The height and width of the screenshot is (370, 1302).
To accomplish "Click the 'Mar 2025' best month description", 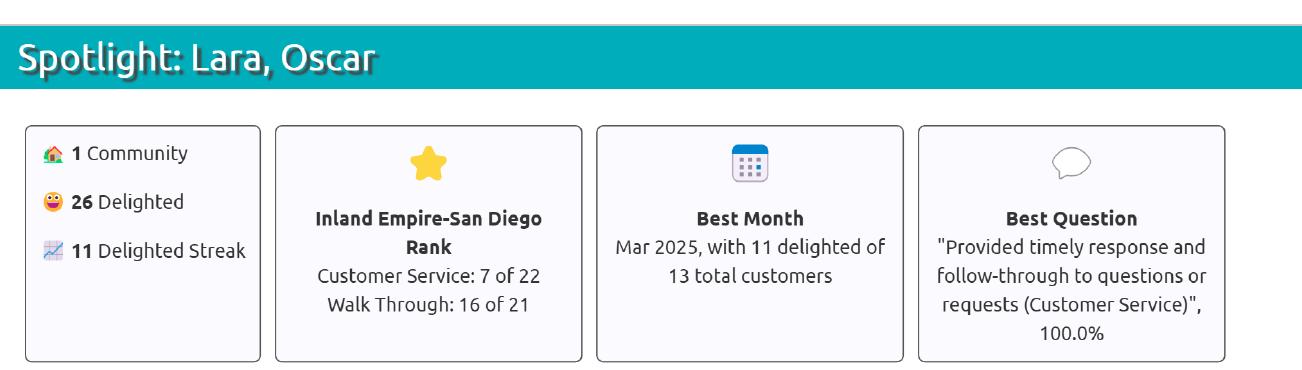I will click(x=750, y=261).
